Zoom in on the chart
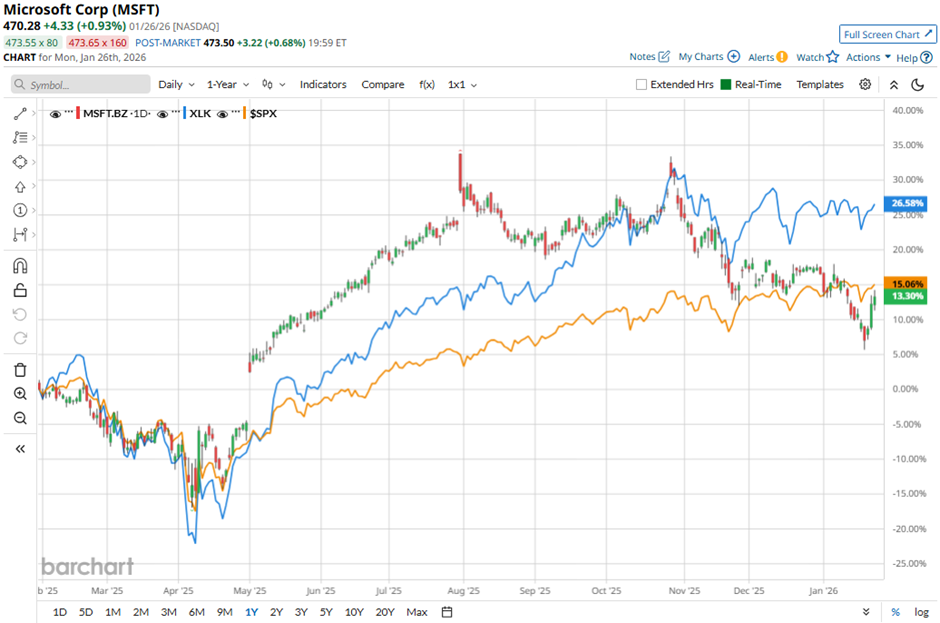 [x=20, y=394]
